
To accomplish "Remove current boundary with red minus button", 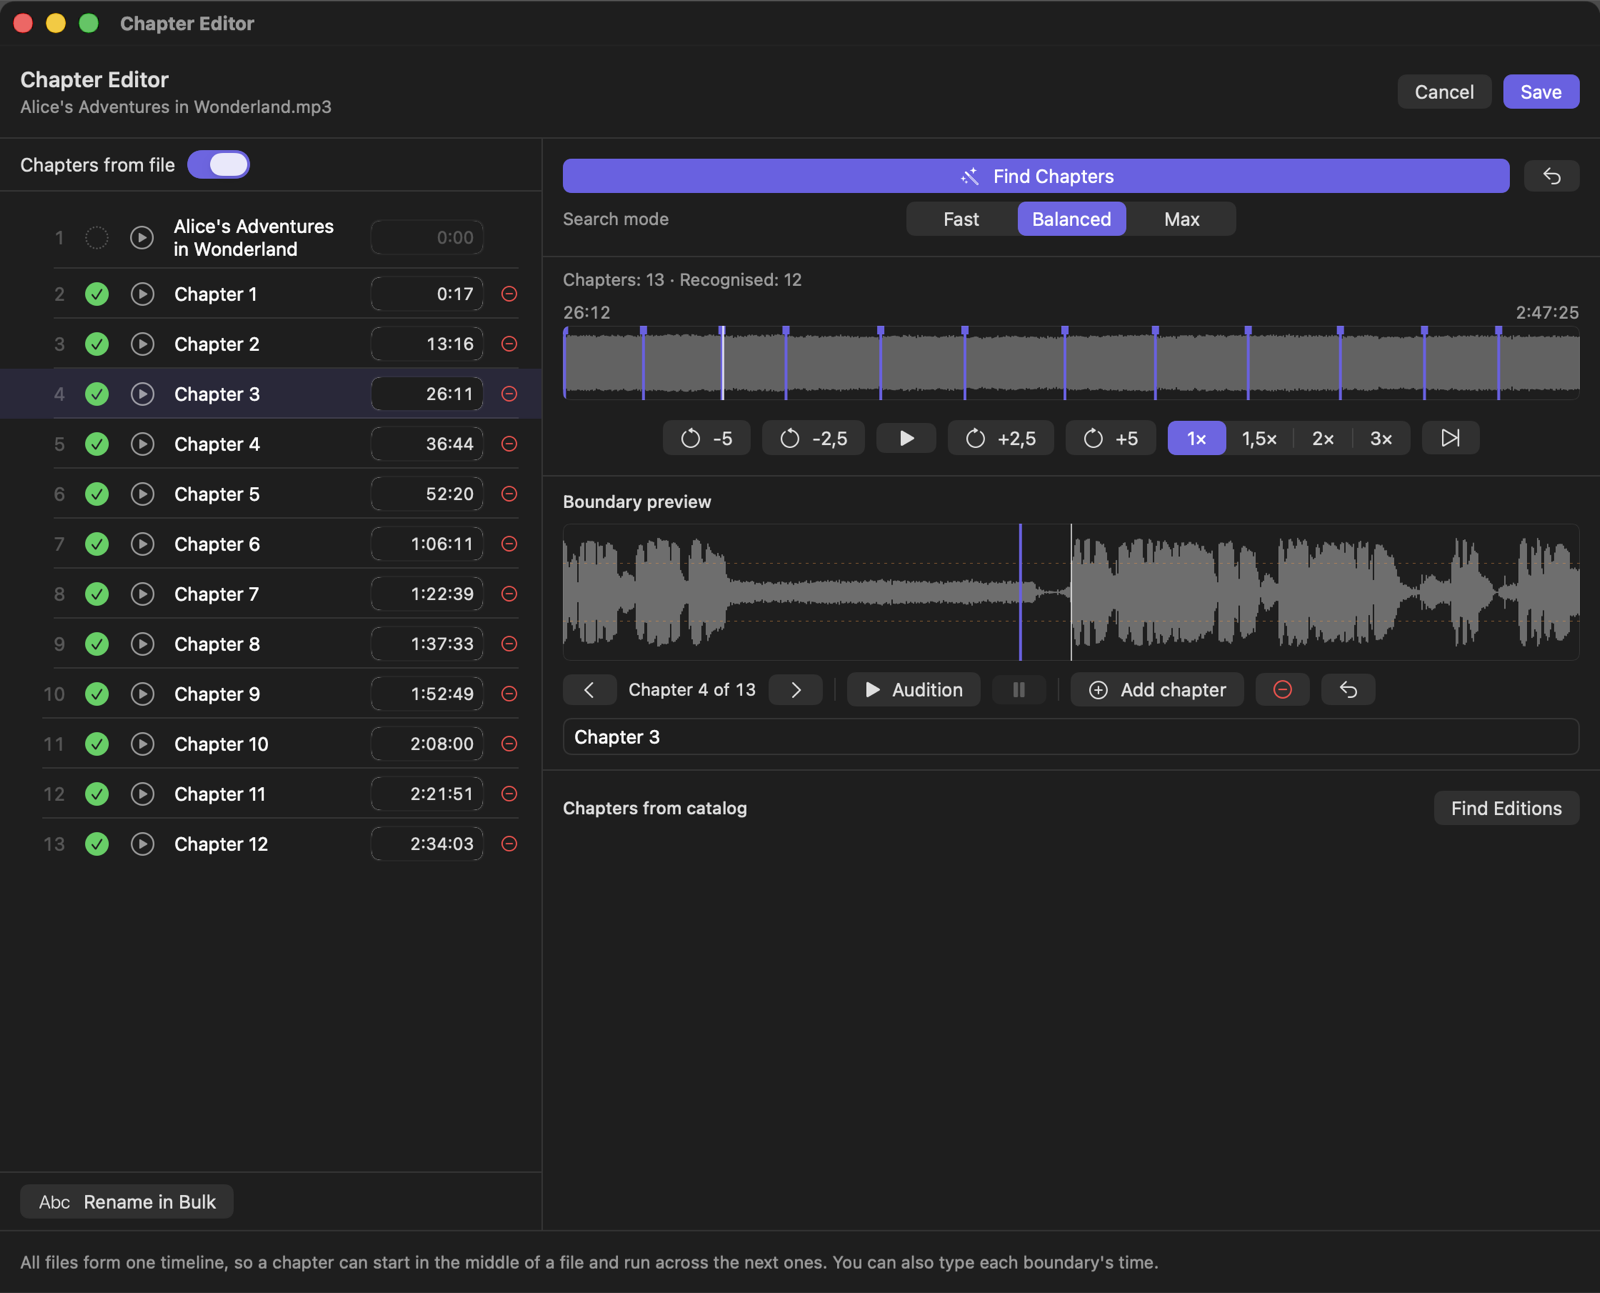I will (x=1283, y=690).
